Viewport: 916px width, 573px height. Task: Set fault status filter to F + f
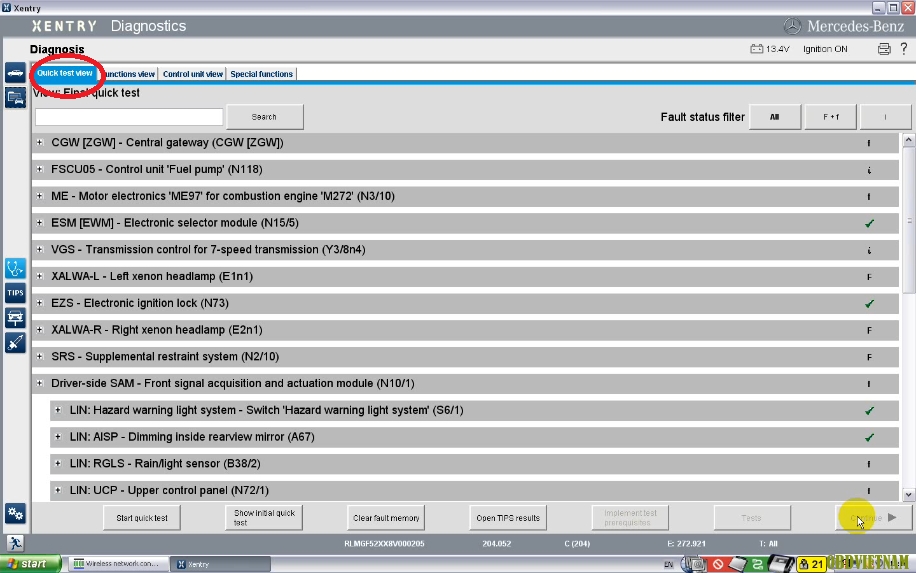click(831, 117)
